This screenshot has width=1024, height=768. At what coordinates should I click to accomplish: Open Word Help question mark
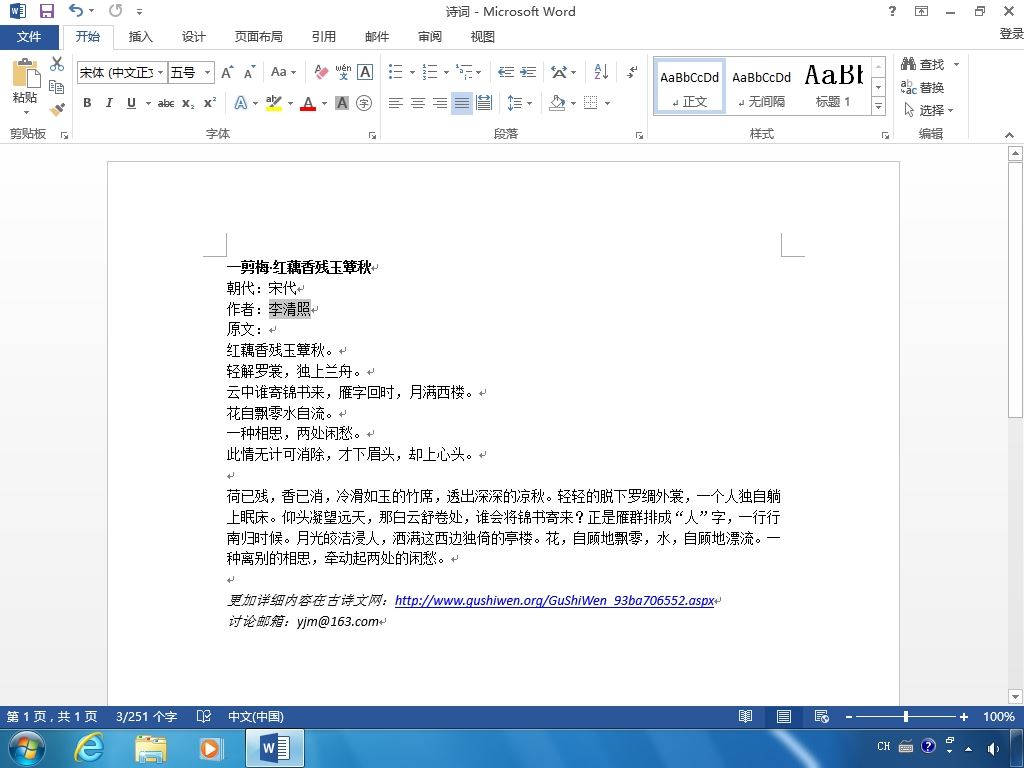[x=892, y=11]
